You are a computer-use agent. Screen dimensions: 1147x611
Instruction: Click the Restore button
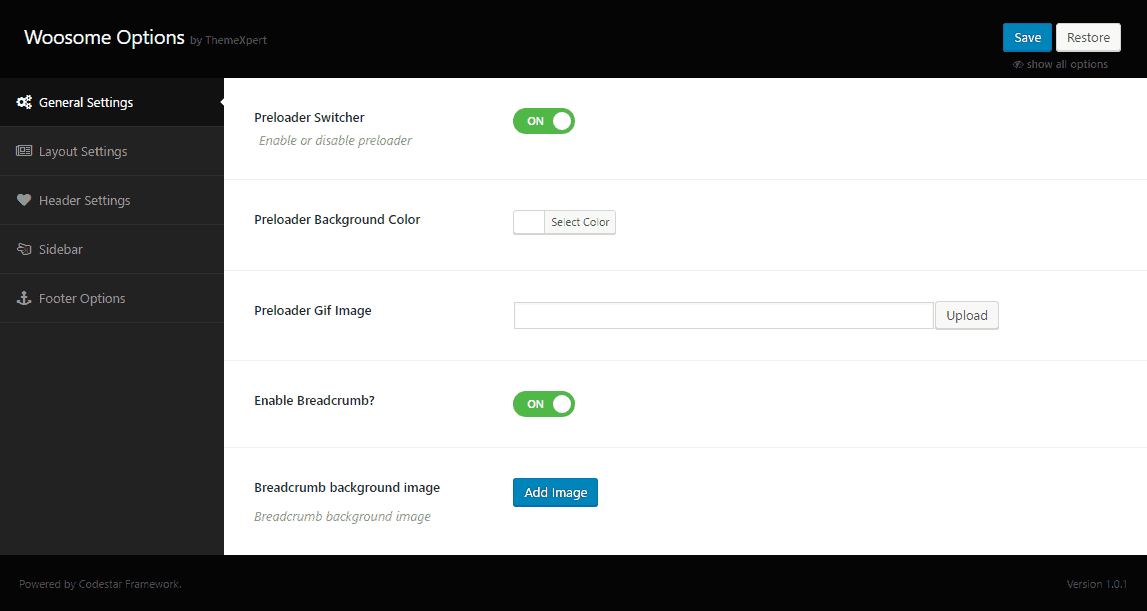[1088, 37]
